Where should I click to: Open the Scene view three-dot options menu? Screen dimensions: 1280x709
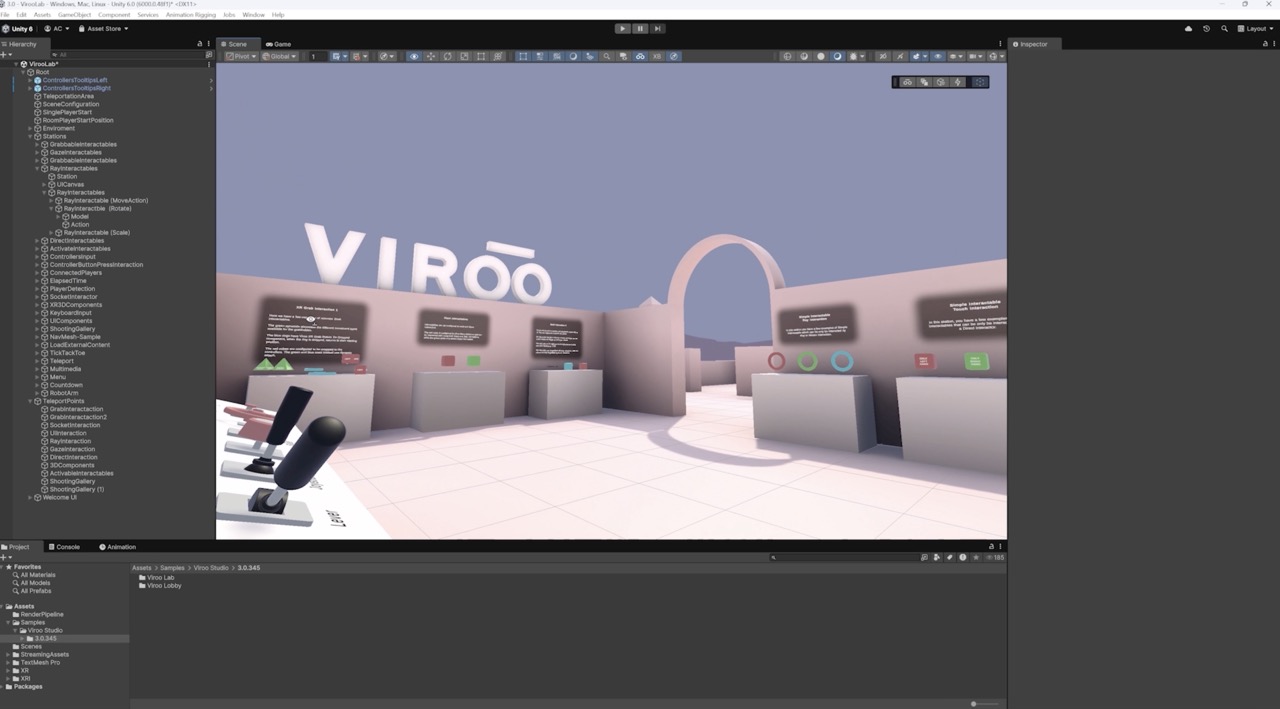click(1000, 44)
